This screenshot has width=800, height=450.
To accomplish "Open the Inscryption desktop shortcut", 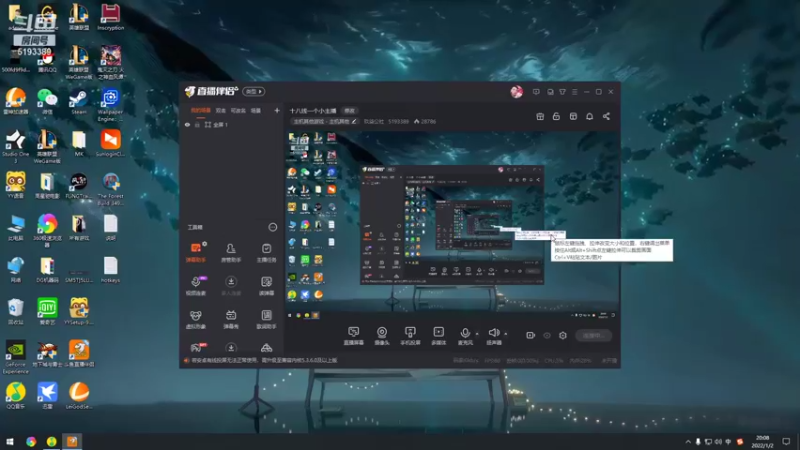I will click(x=110, y=17).
